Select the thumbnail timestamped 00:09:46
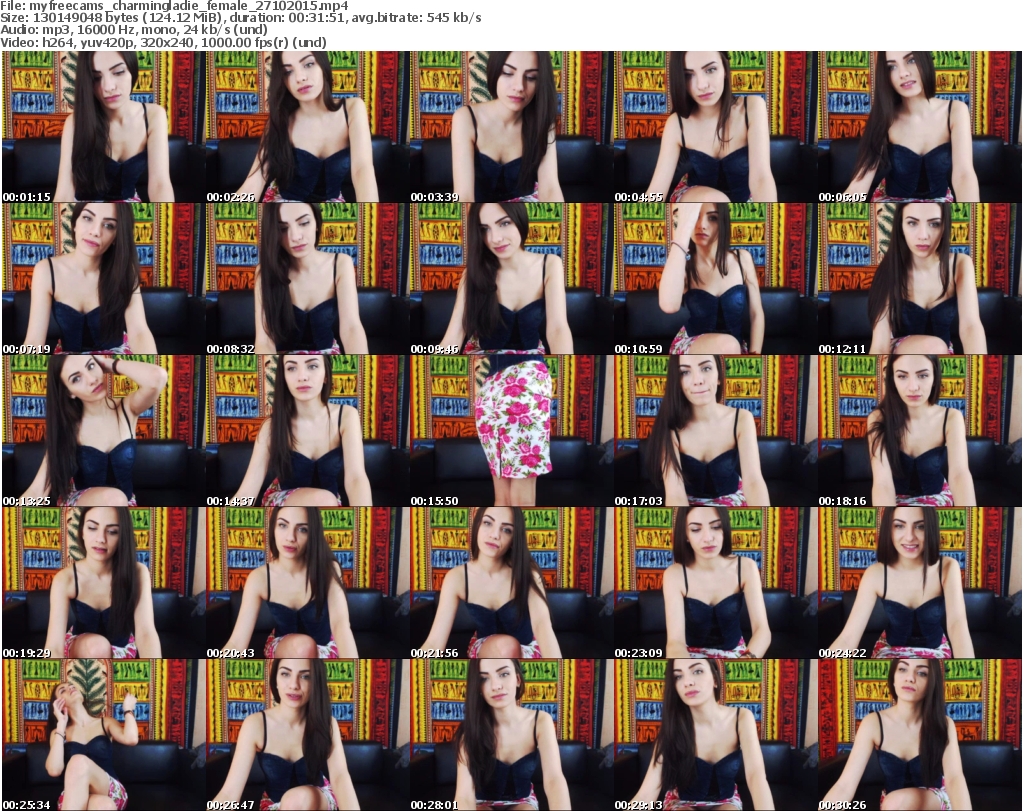Viewport: 1024px width, 811px height. tap(511, 279)
